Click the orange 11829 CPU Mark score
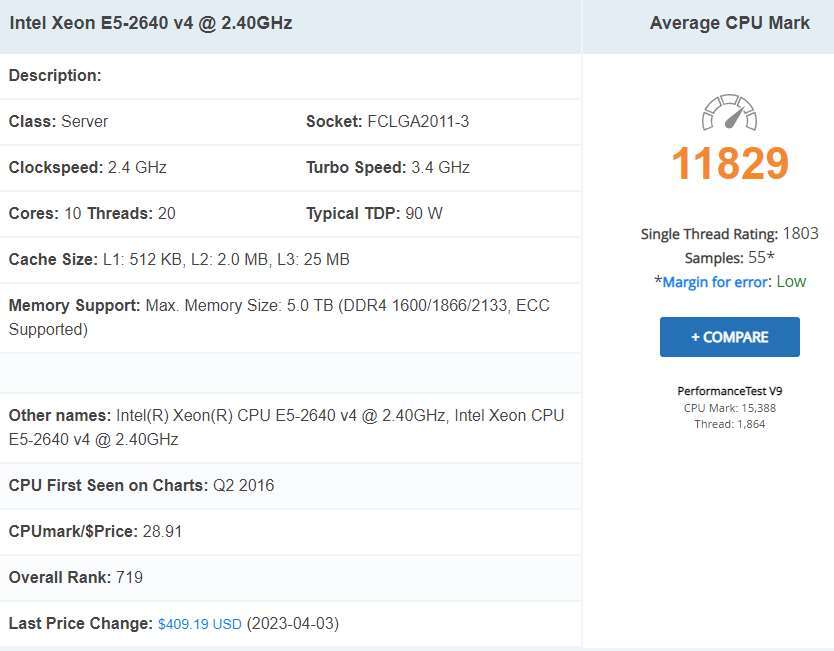The height and width of the screenshot is (651, 834). click(729, 164)
